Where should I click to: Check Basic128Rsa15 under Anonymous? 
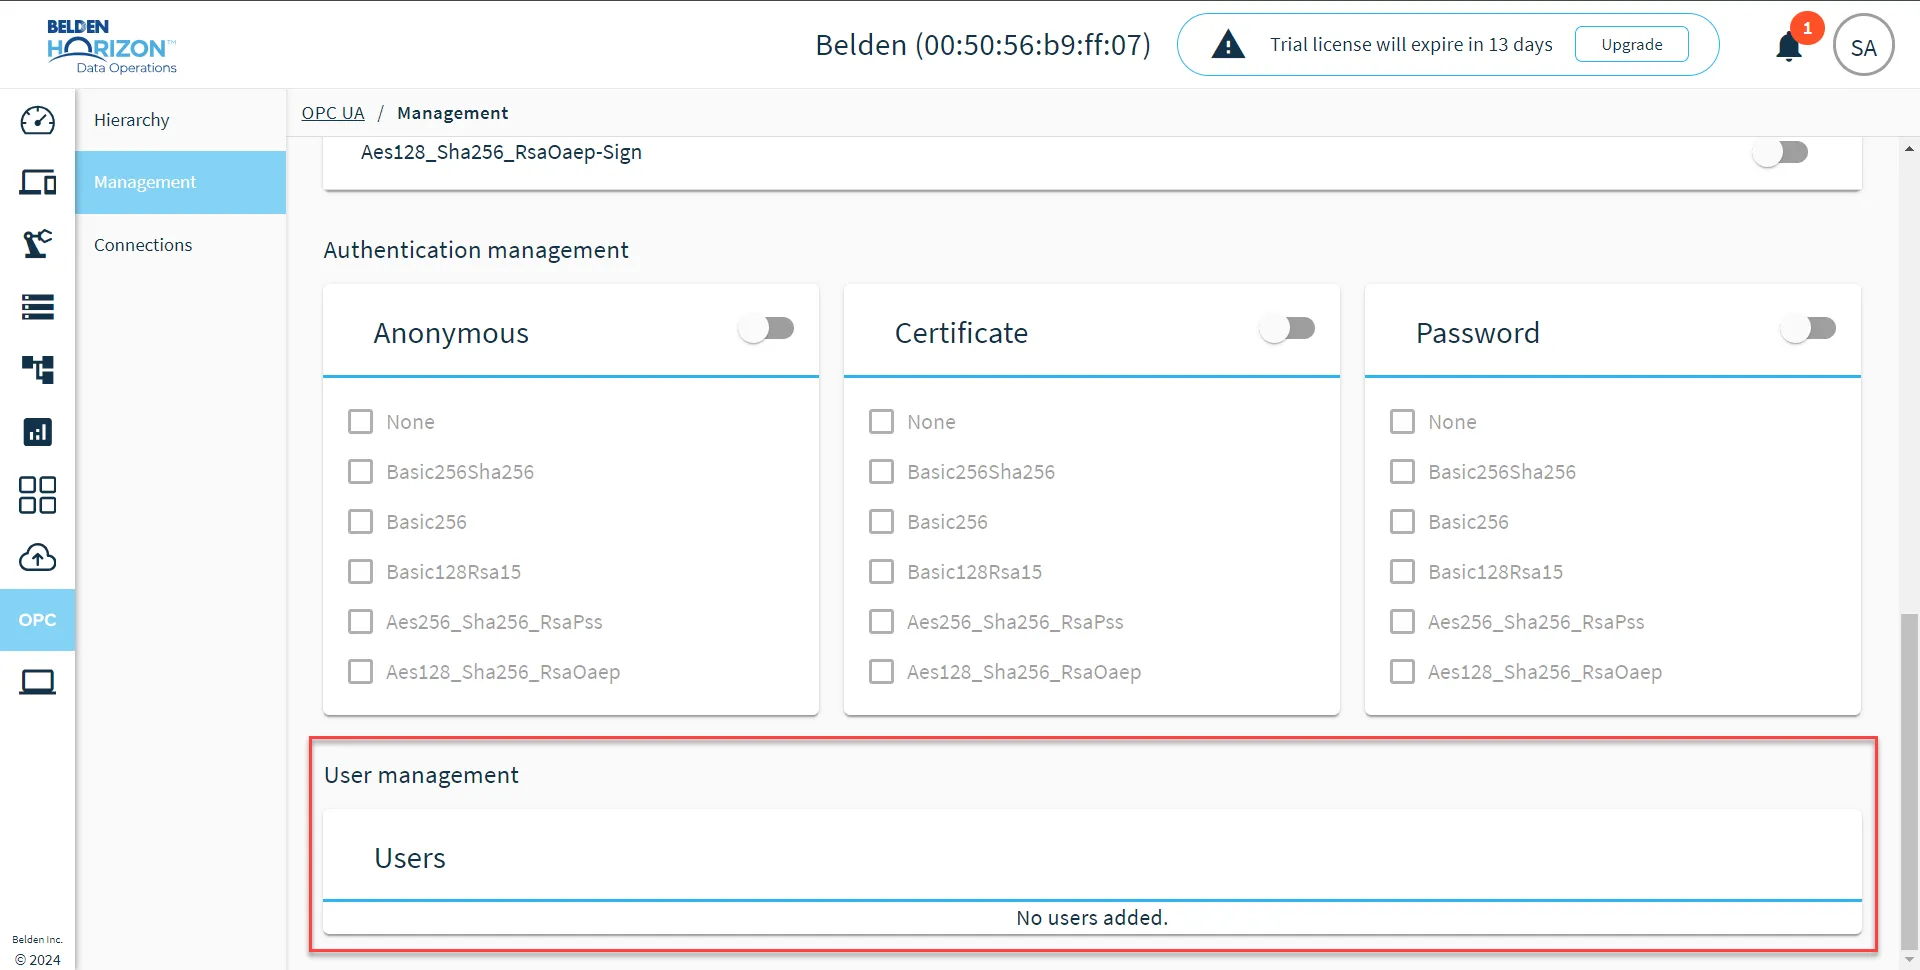pos(360,572)
